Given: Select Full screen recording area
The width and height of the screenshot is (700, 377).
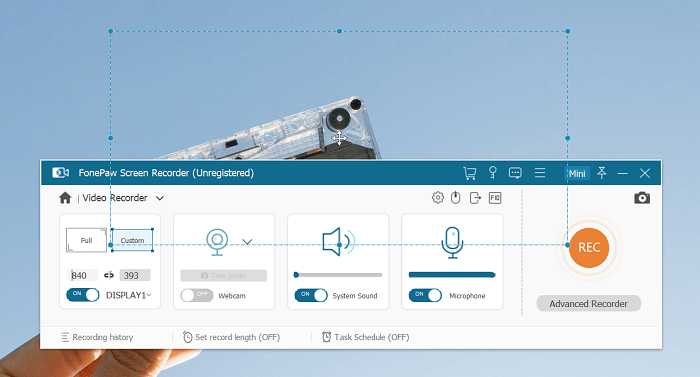Looking at the screenshot, I should coord(86,240).
